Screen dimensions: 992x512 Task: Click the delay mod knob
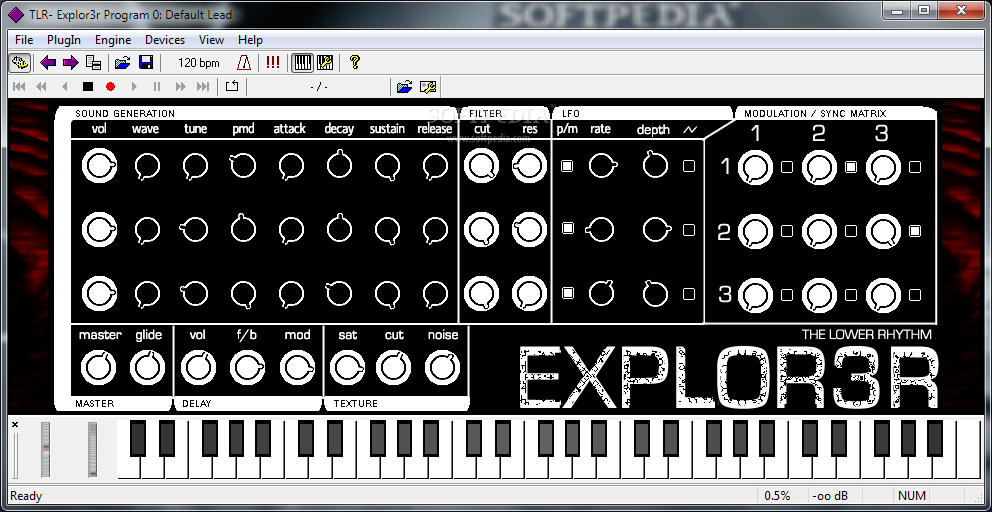297,368
